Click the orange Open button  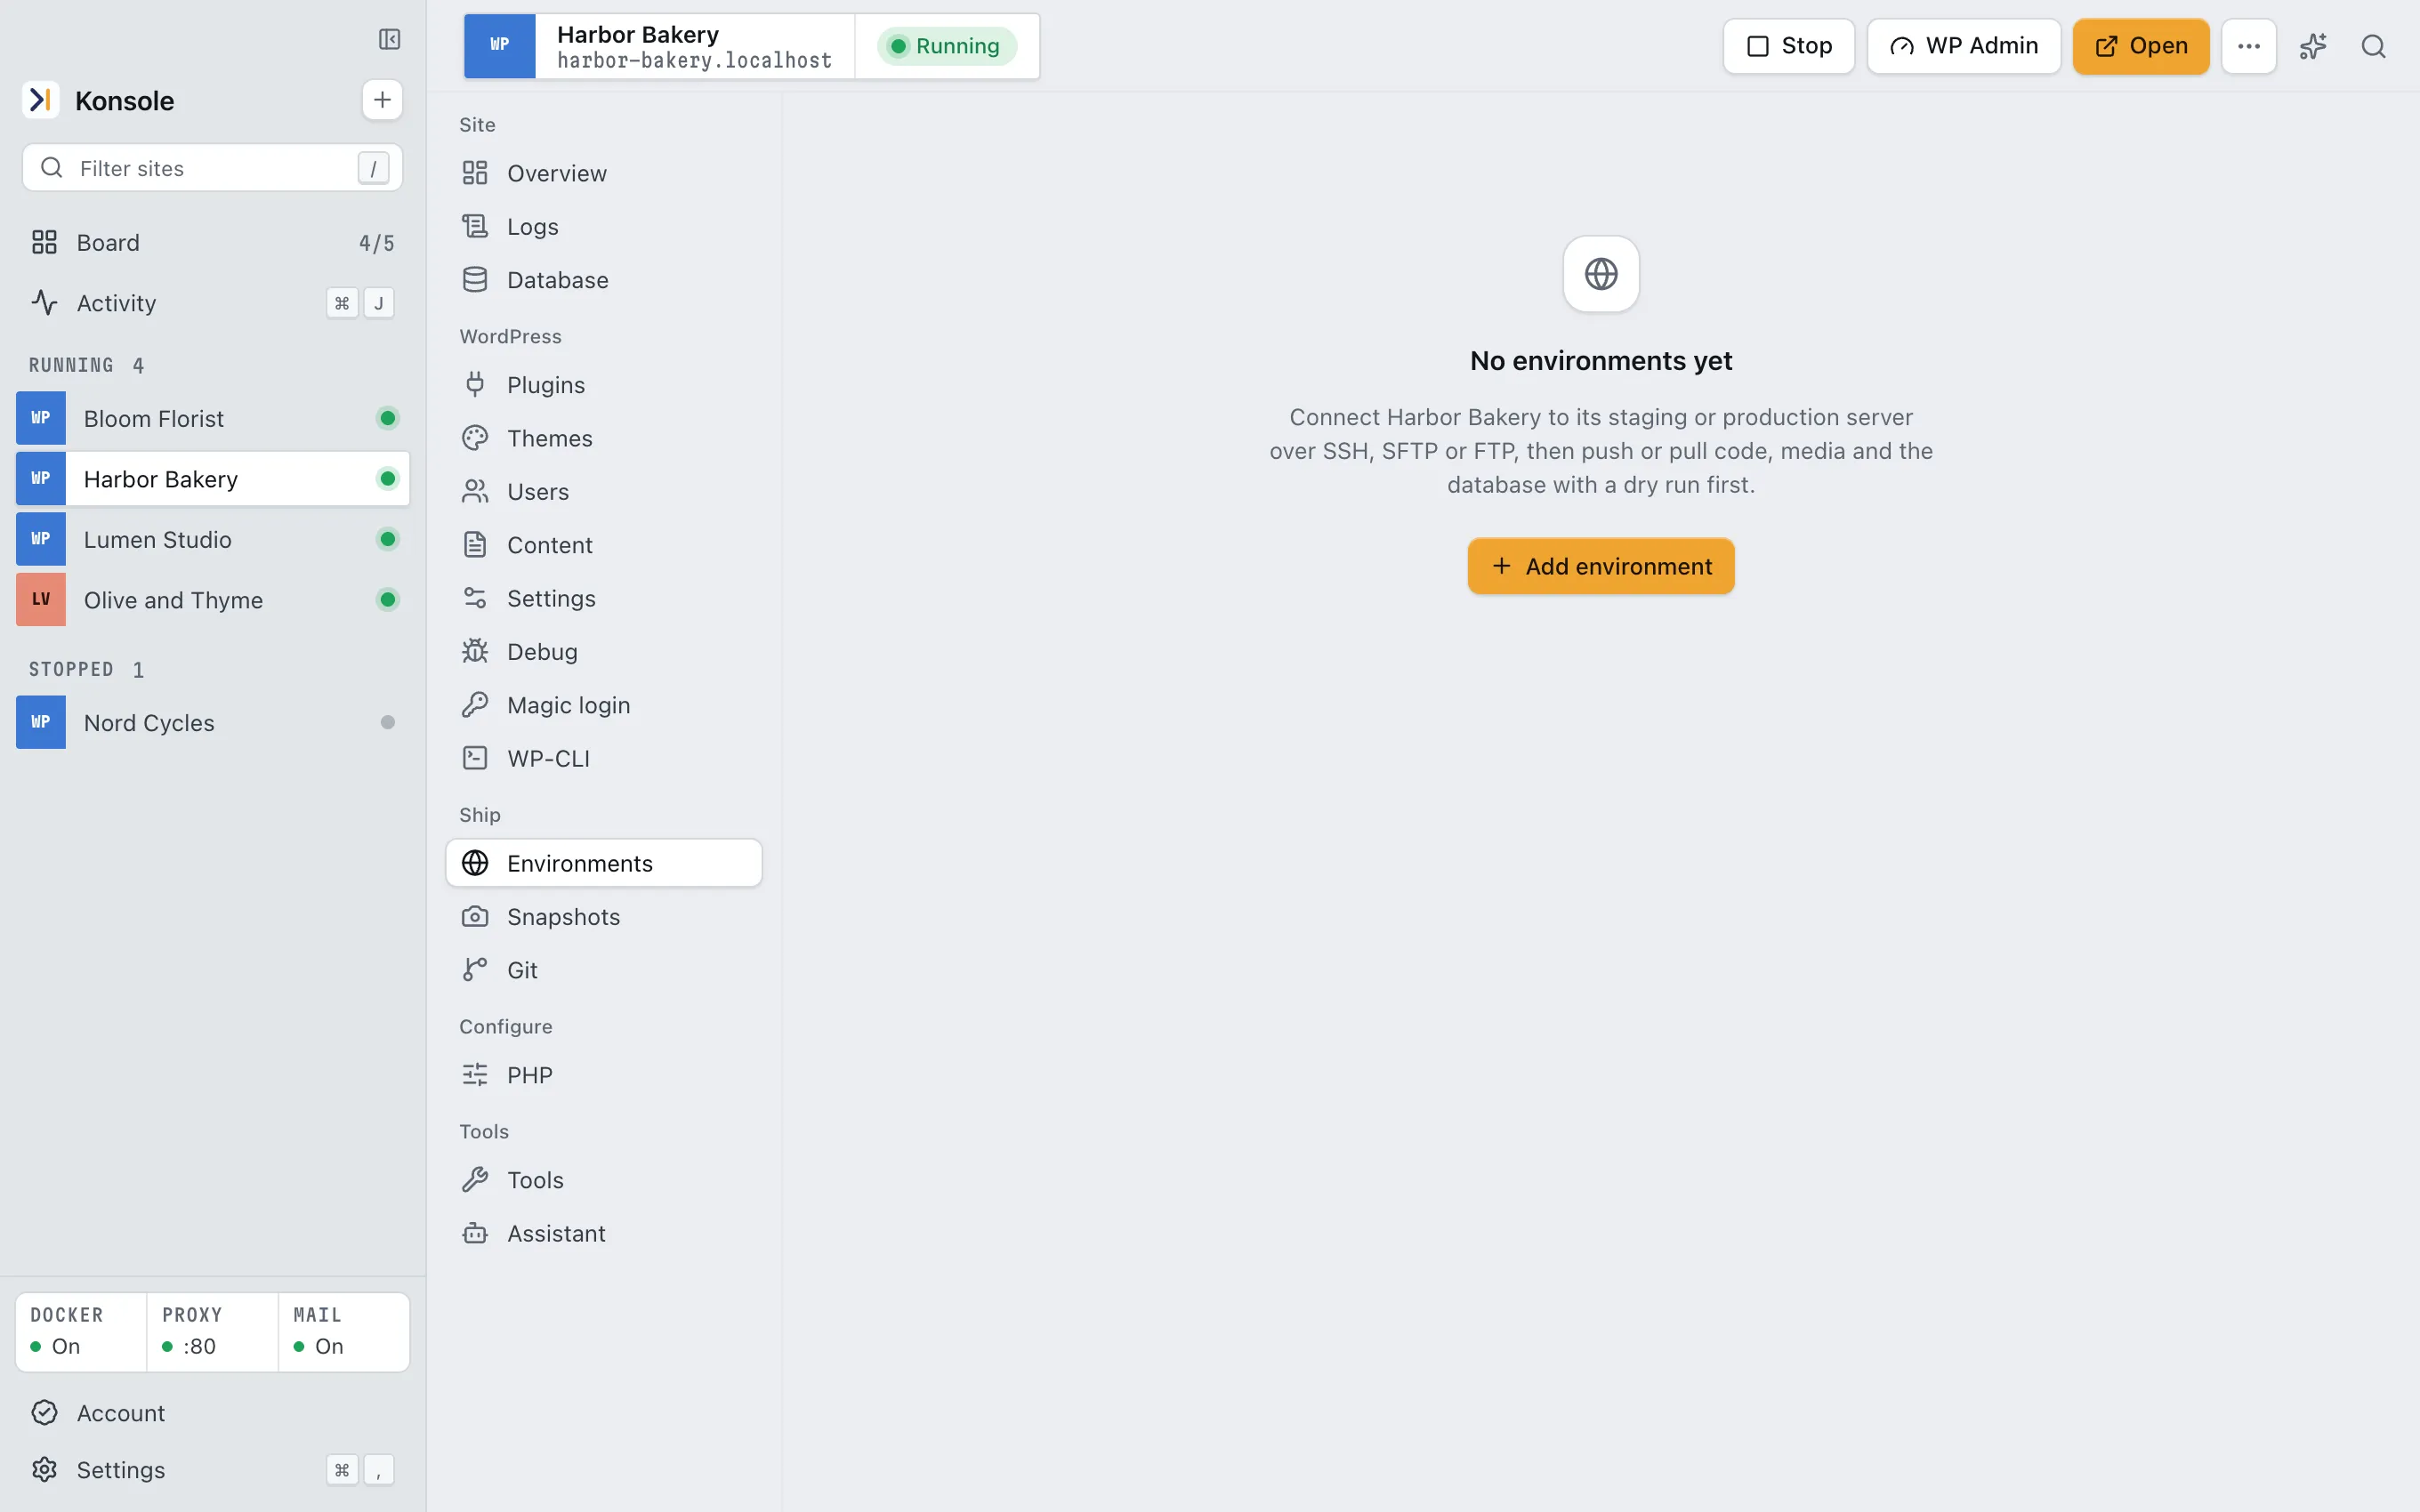click(2140, 46)
